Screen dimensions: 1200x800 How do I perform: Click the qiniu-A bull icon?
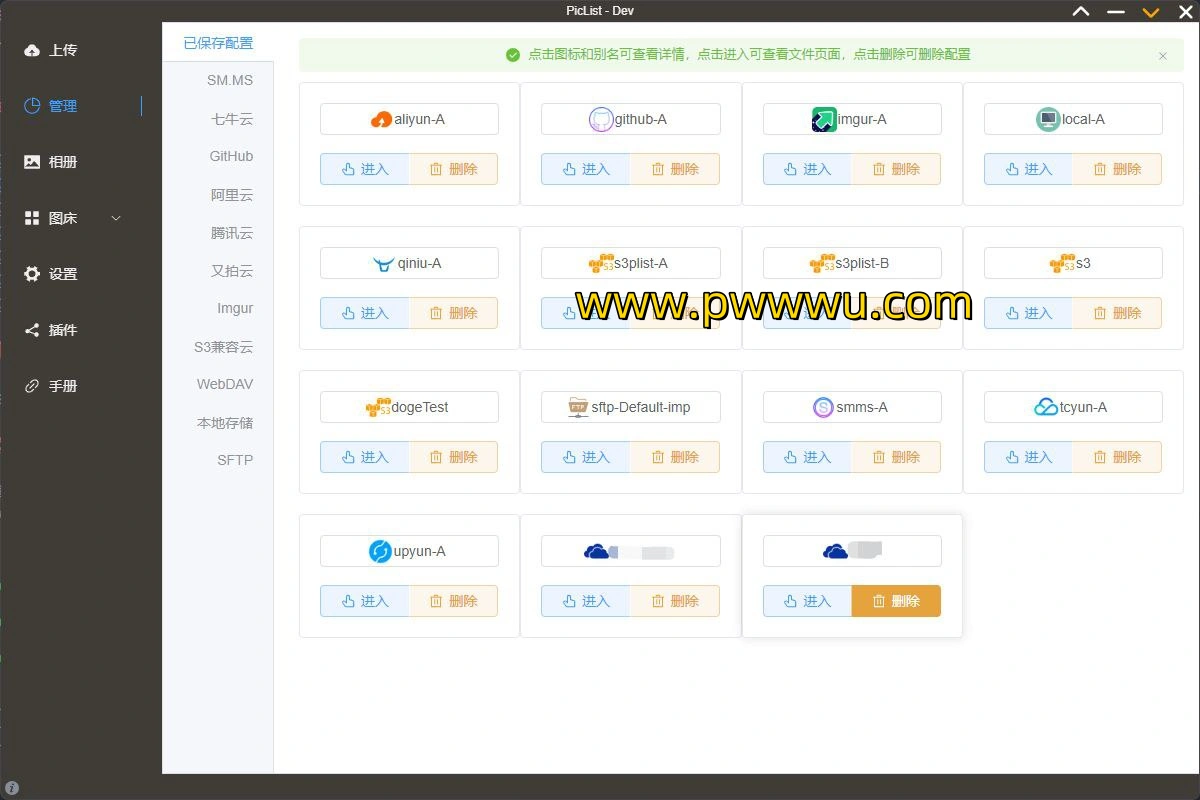[383, 264]
